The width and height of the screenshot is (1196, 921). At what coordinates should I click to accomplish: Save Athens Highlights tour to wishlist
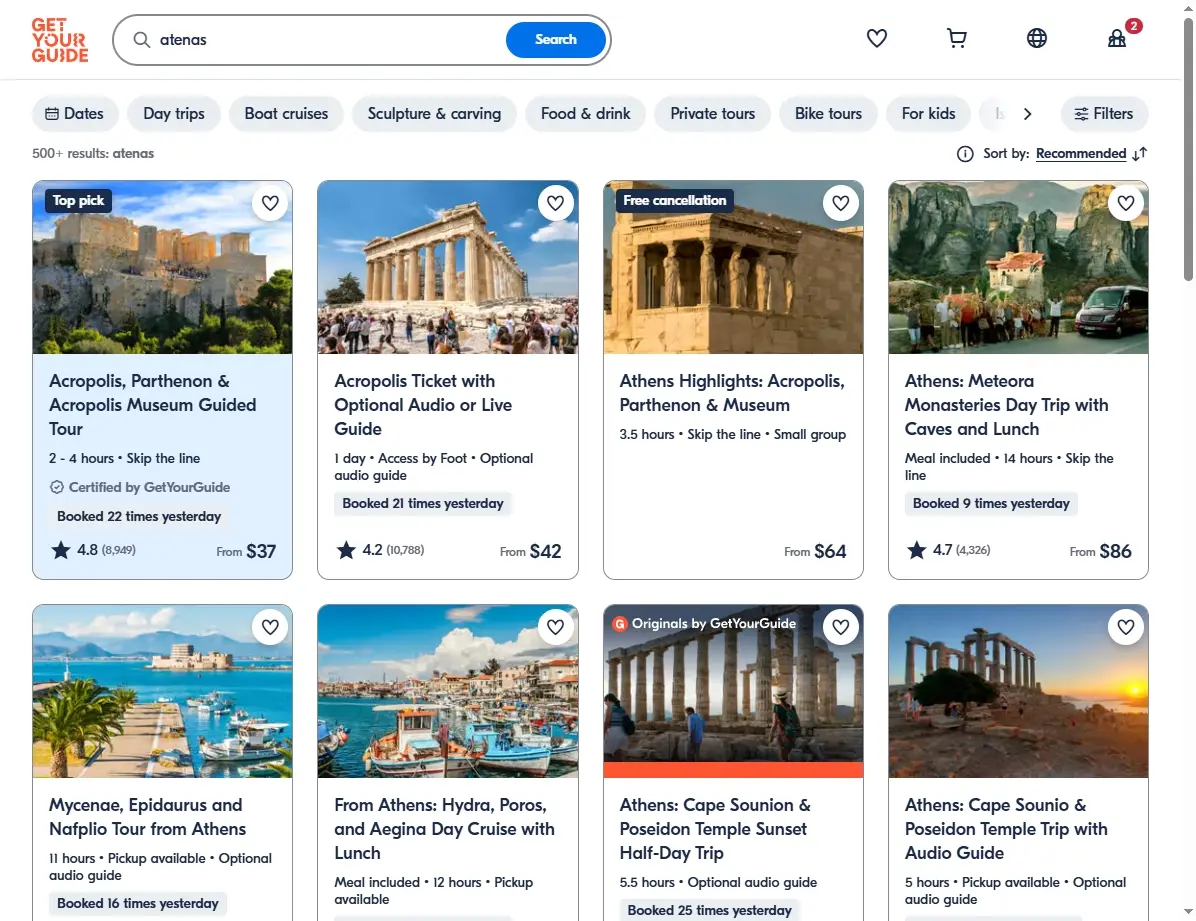pos(841,203)
